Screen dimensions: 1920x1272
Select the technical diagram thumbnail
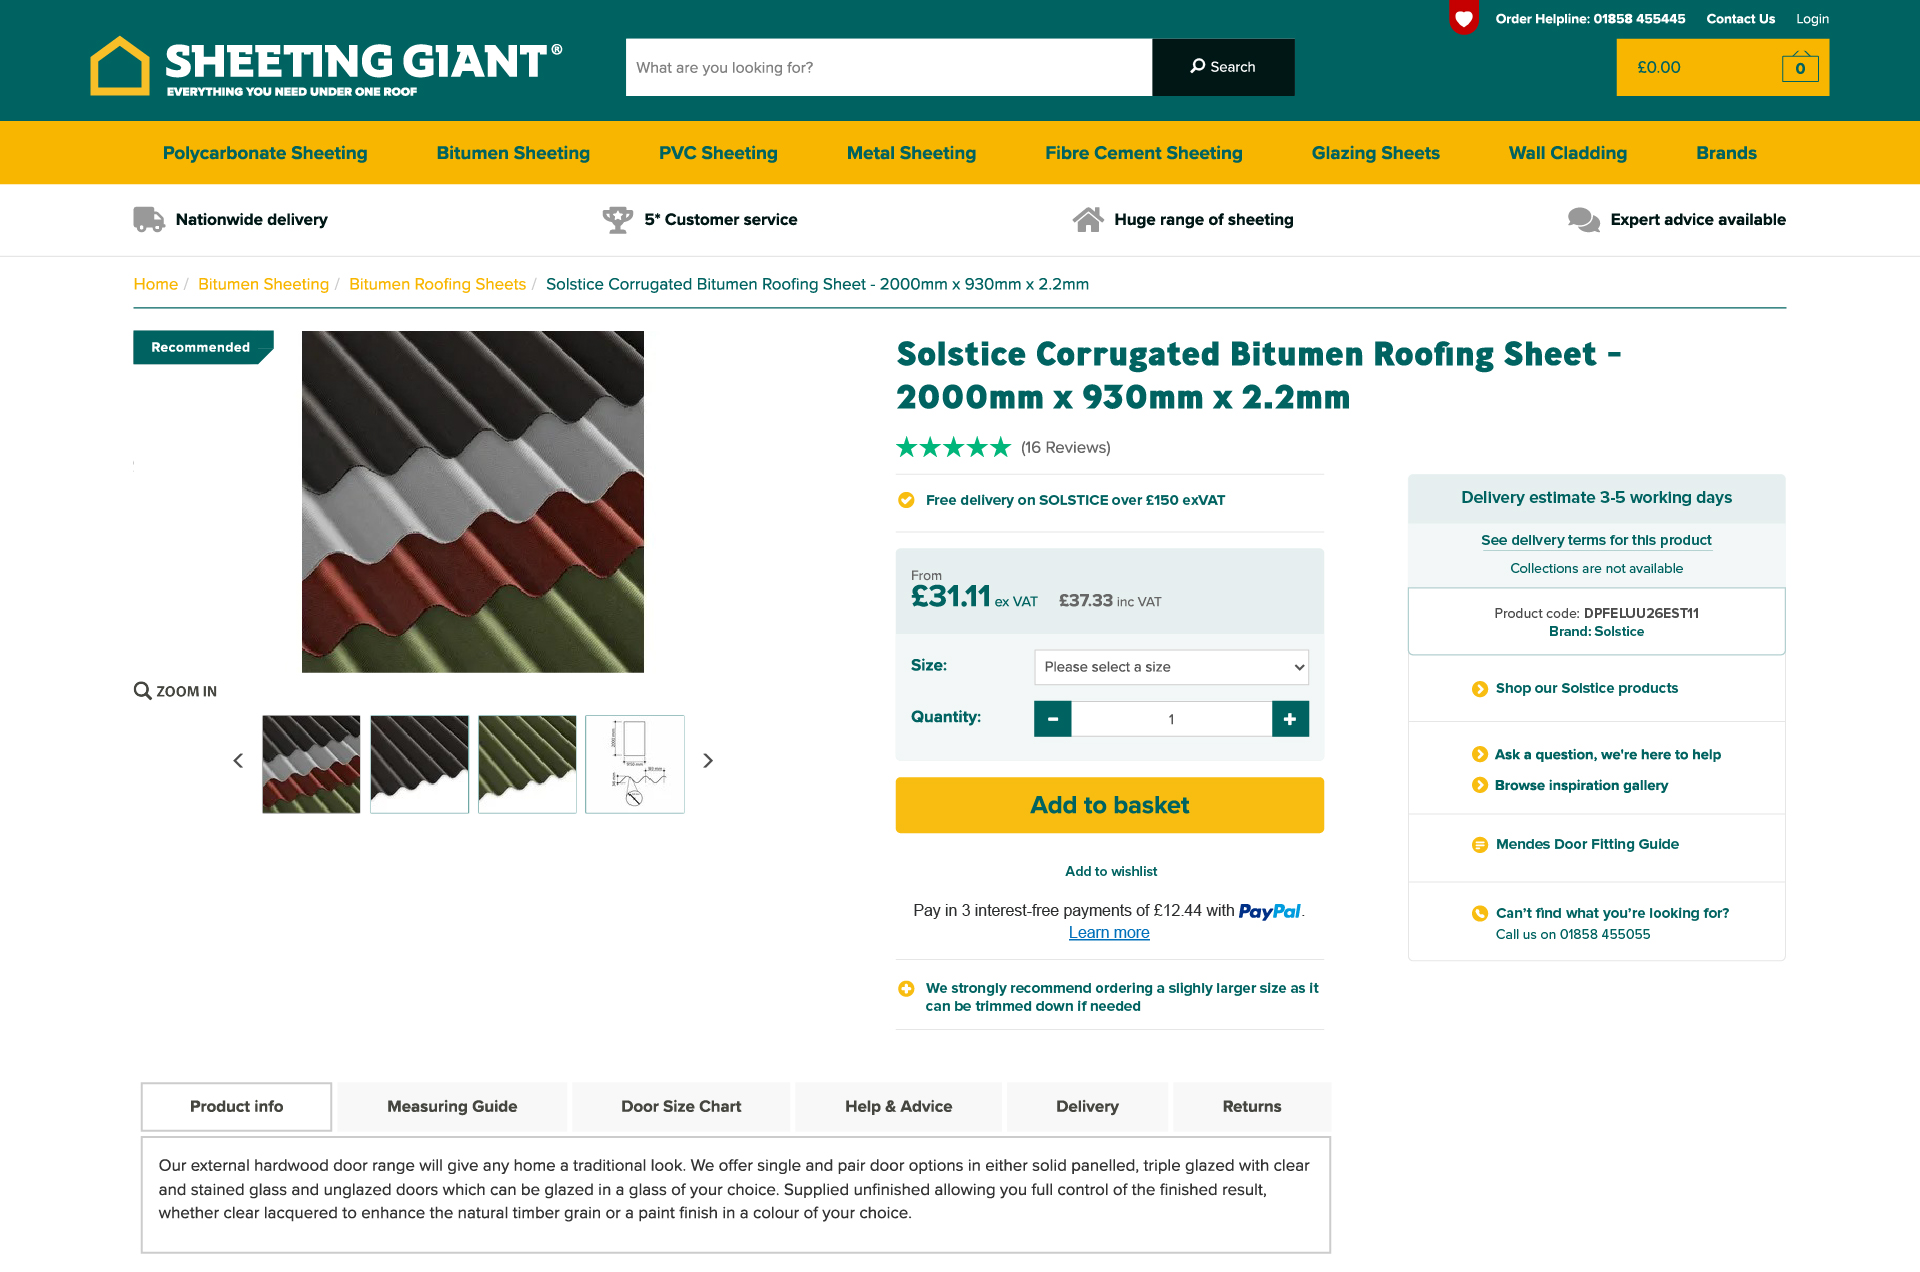(x=635, y=764)
